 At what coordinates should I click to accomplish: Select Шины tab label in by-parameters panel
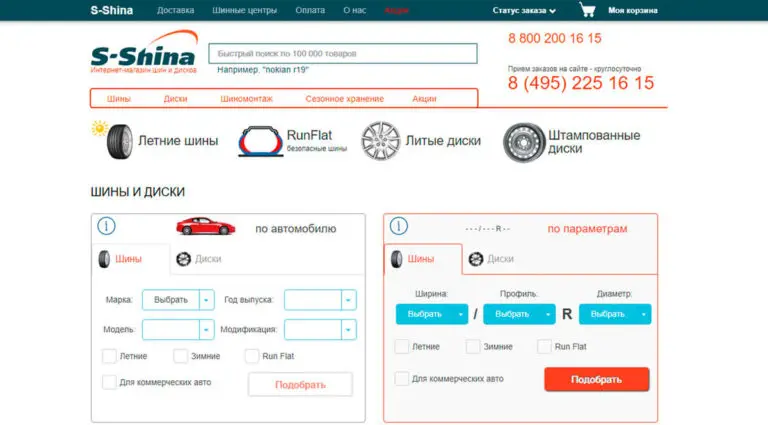coord(421,259)
